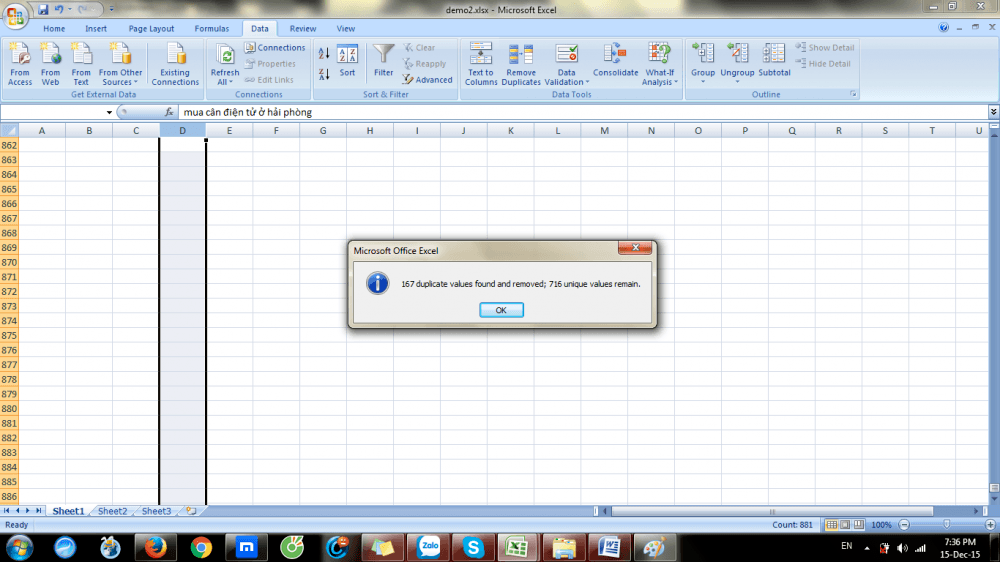Open the Page Layout ribbon tab
Screen dimensions: 1000x562
(x=151, y=29)
